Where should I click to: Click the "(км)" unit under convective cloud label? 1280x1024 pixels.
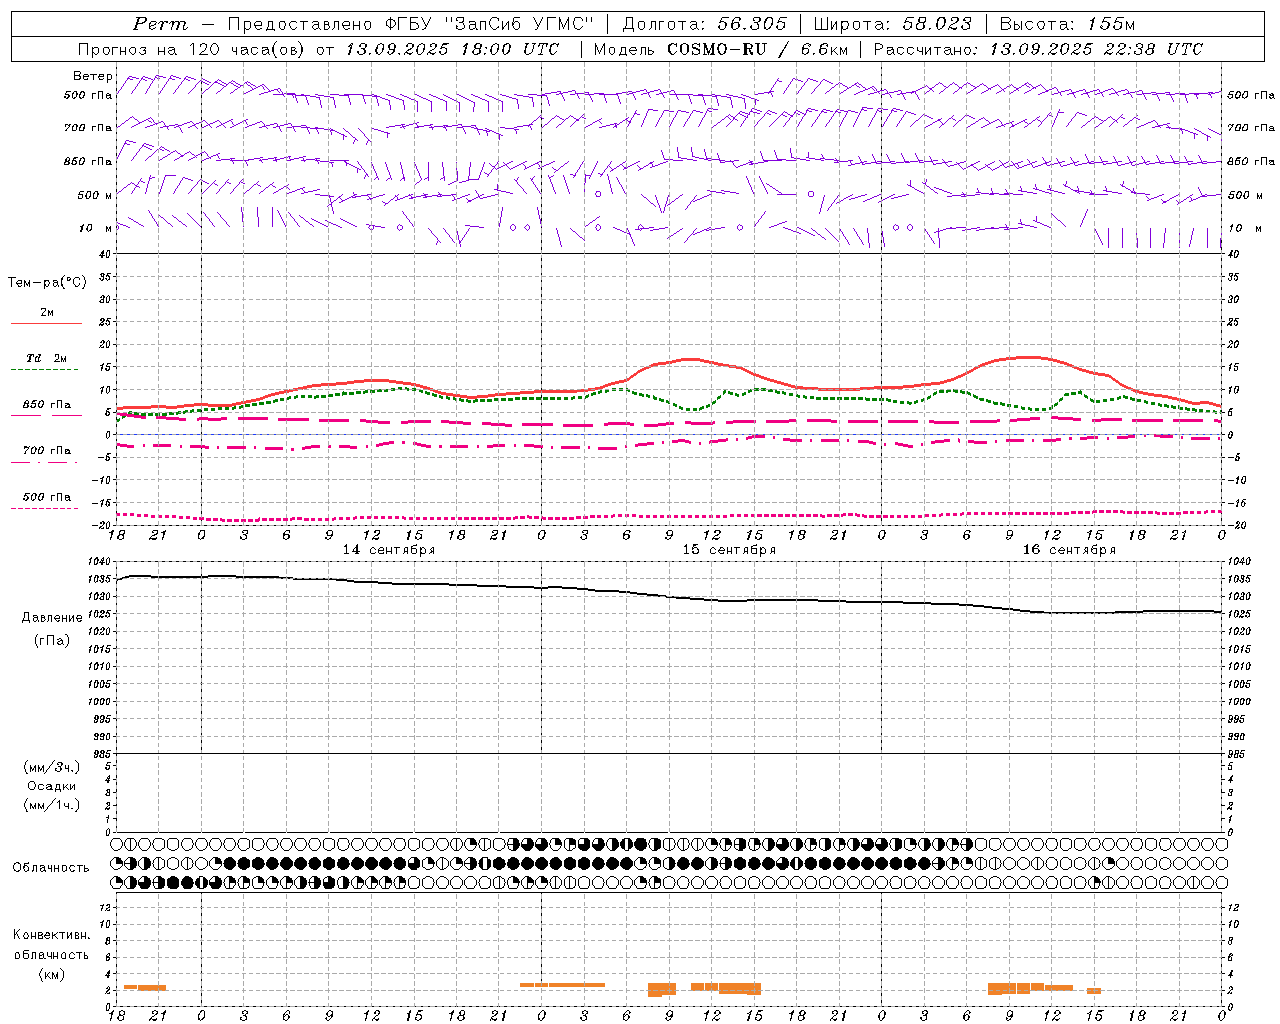(52, 974)
